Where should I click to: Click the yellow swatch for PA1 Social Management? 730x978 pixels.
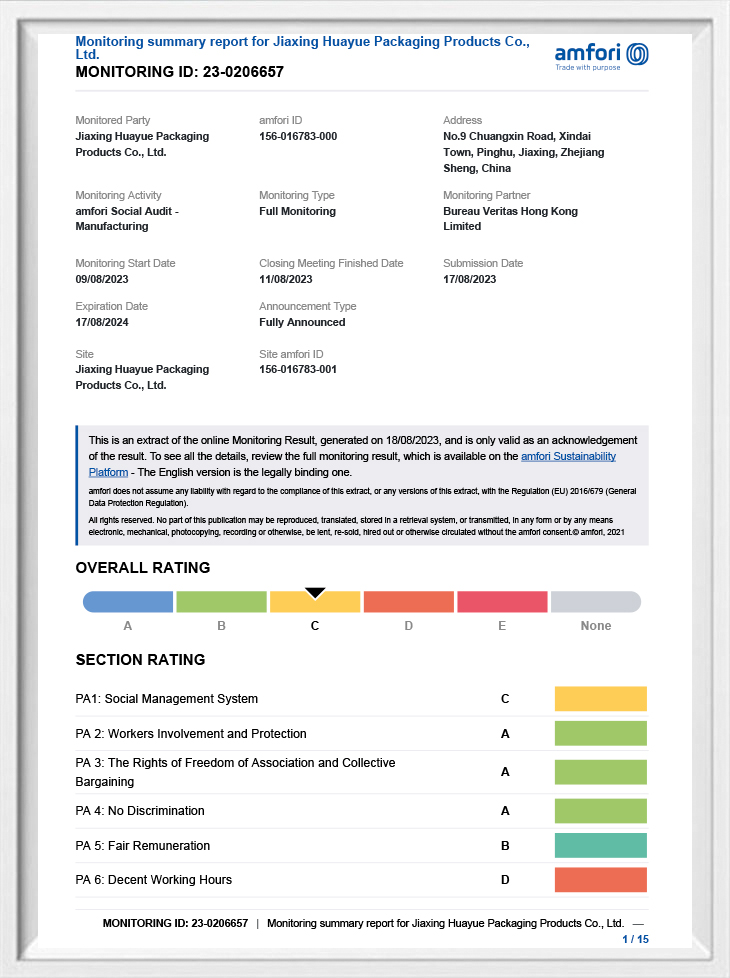pos(600,699)
